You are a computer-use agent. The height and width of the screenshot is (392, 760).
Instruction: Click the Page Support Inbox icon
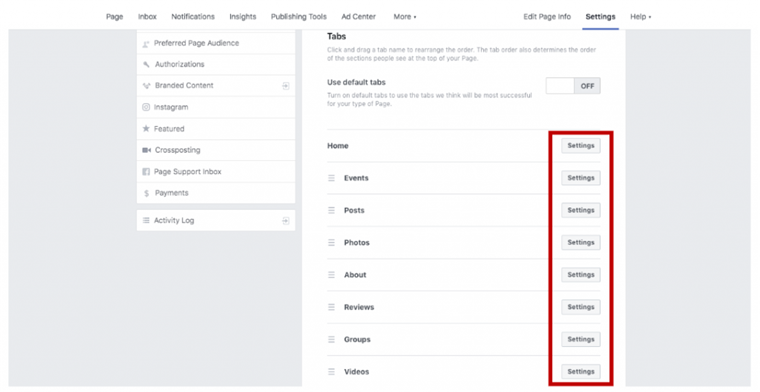pyautogui.click(x=146, y=172)
